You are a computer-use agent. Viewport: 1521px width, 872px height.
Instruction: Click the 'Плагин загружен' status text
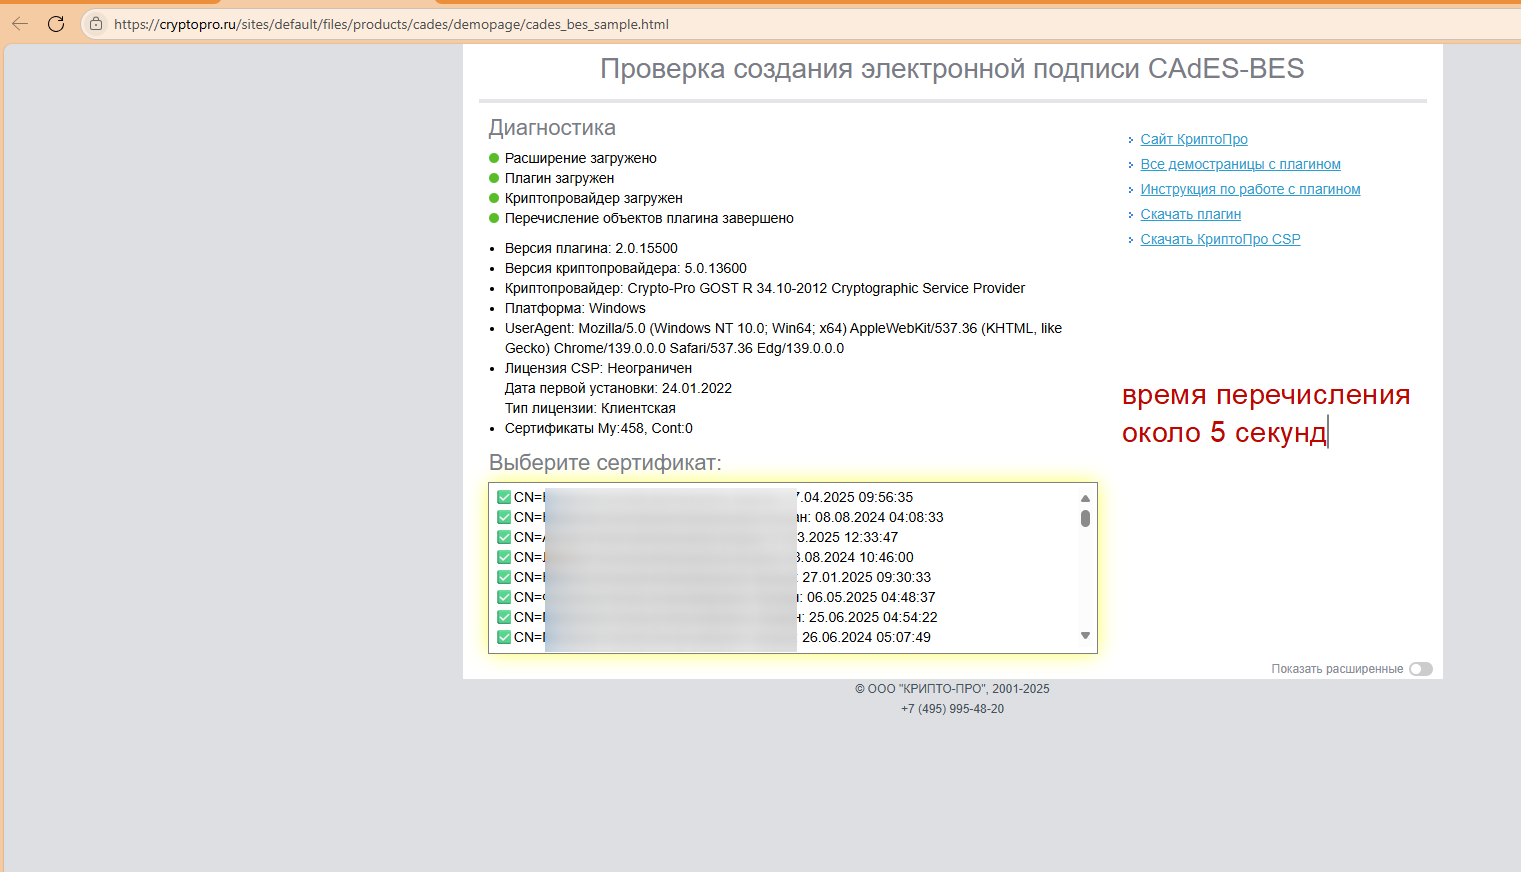559,178
